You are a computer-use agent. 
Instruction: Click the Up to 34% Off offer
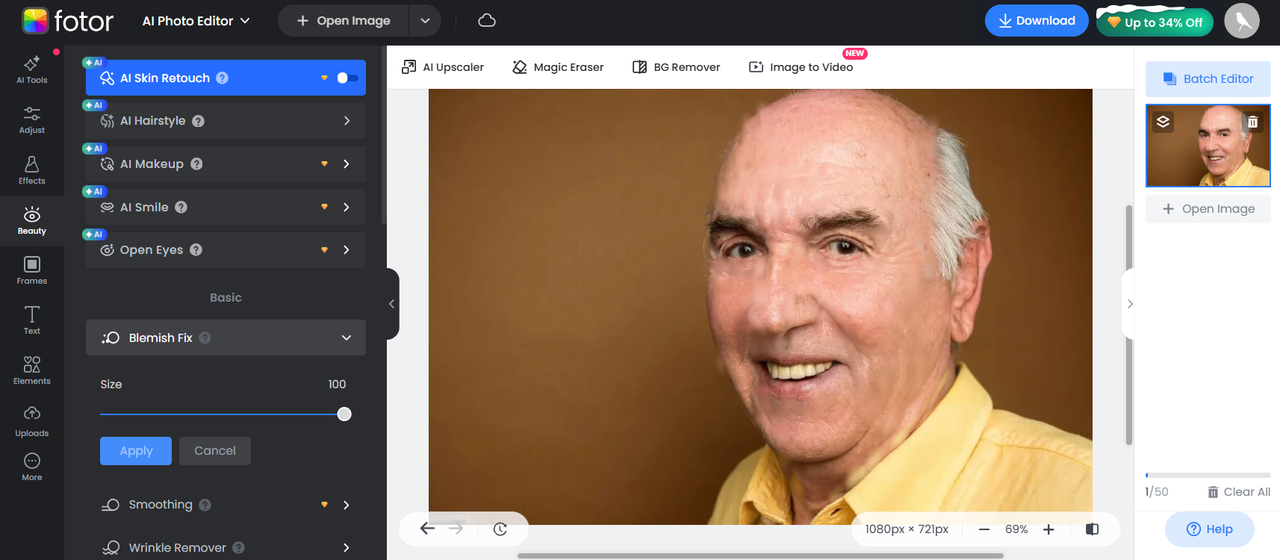(1155, 22)
